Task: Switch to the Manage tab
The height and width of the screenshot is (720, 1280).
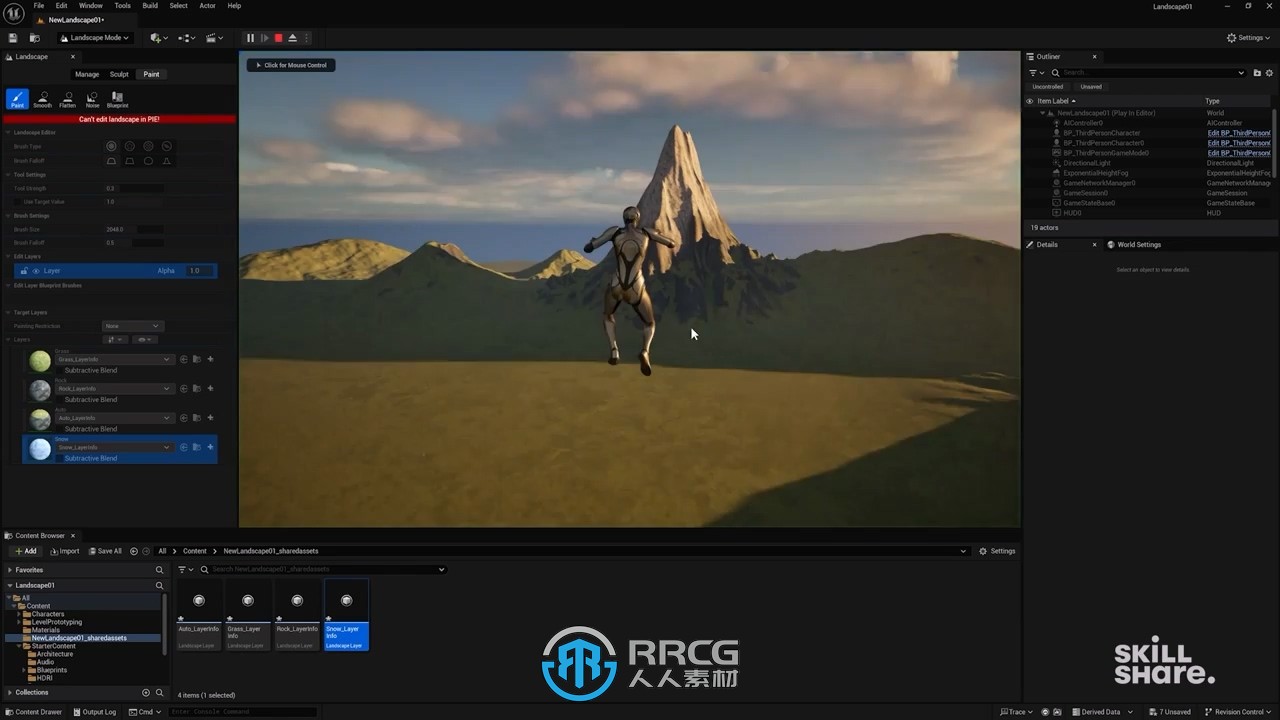Action: pos(87,74)
